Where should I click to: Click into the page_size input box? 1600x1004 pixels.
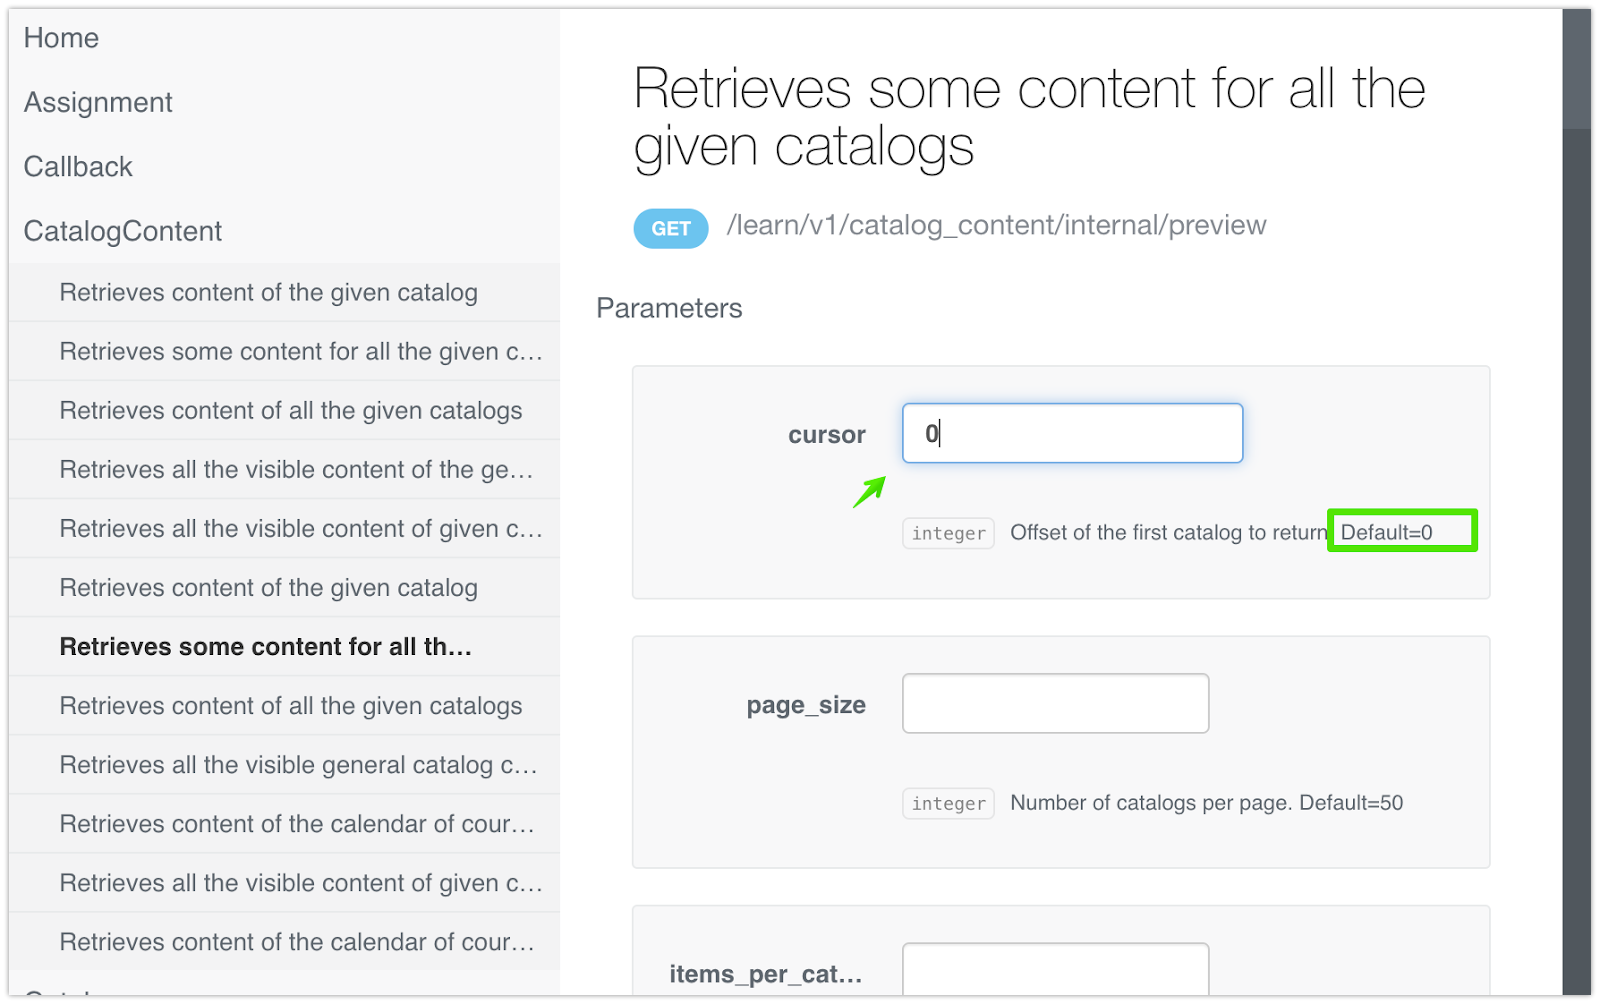(1055, 703)
